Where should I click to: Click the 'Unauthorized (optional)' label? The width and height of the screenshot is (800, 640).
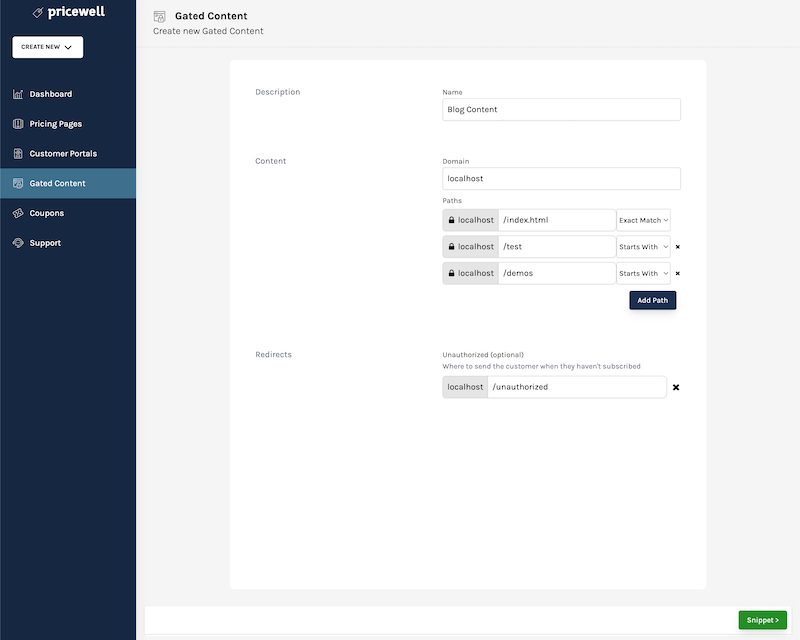(x=483, y=355)
